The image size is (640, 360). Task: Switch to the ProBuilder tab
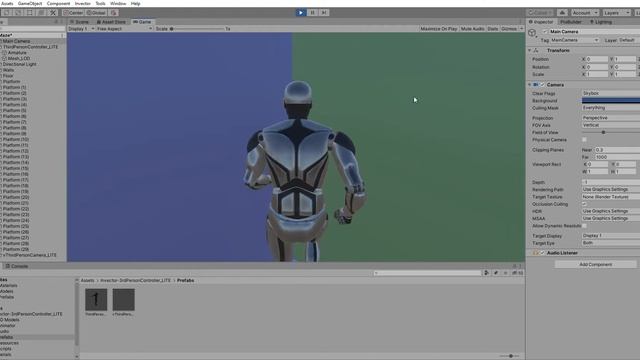point(571,22)
